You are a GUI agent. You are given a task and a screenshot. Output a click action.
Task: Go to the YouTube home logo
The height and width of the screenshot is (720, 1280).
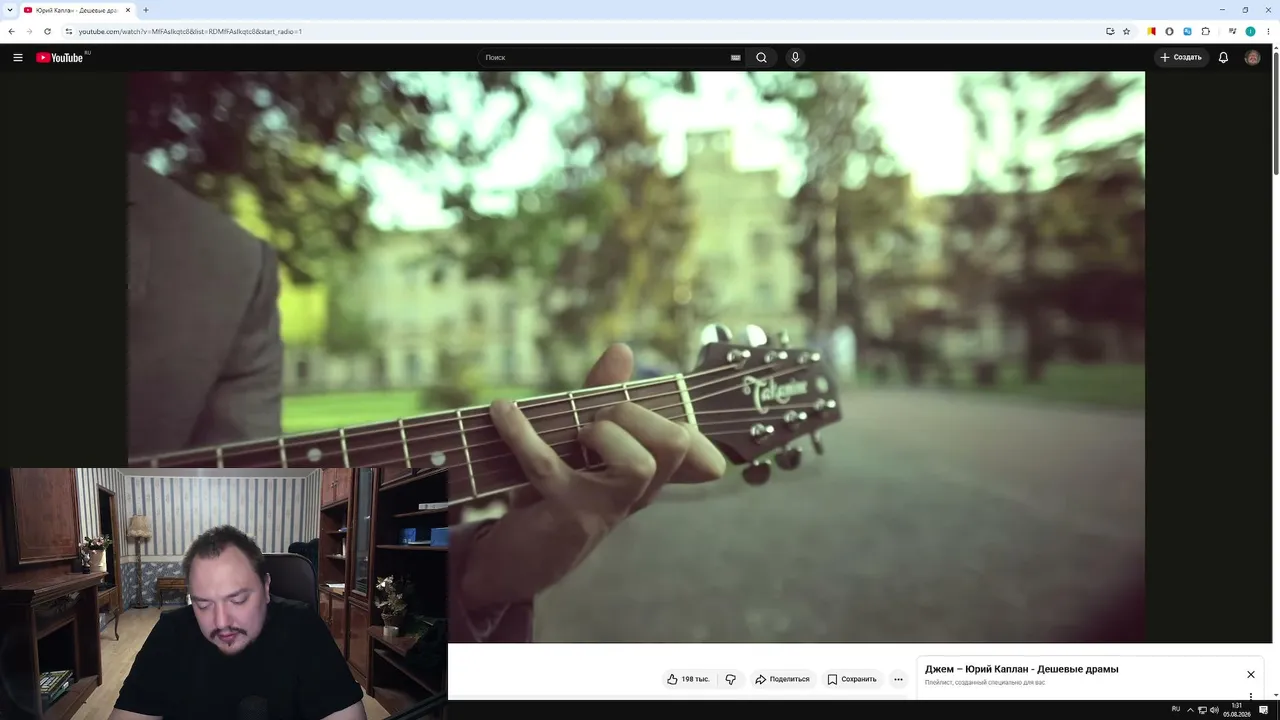[x=60, y=57]
